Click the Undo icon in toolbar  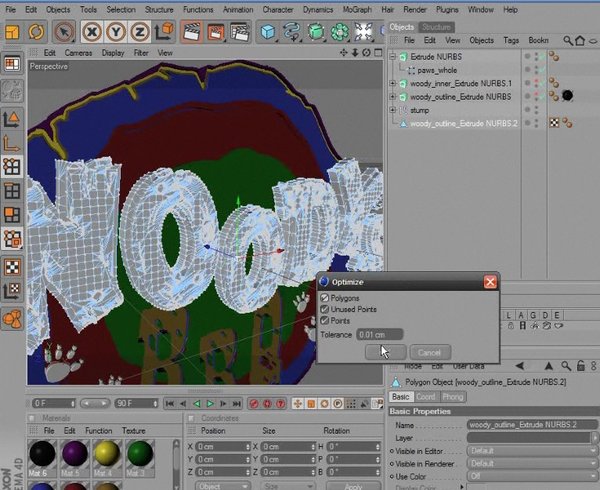click(12, 32)
